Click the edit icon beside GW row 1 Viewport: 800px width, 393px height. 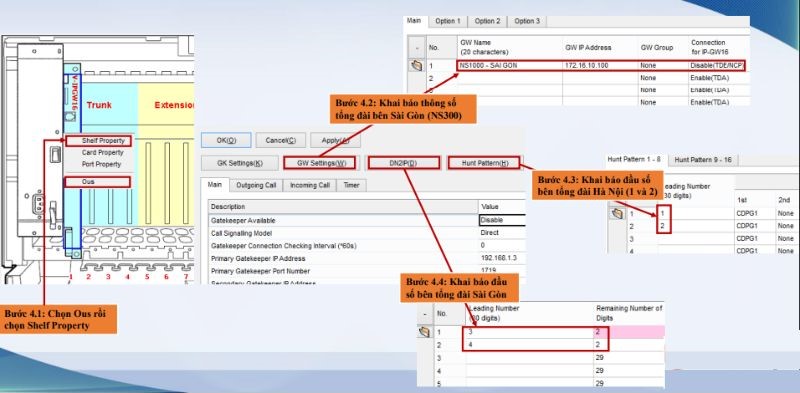(417, 66)
